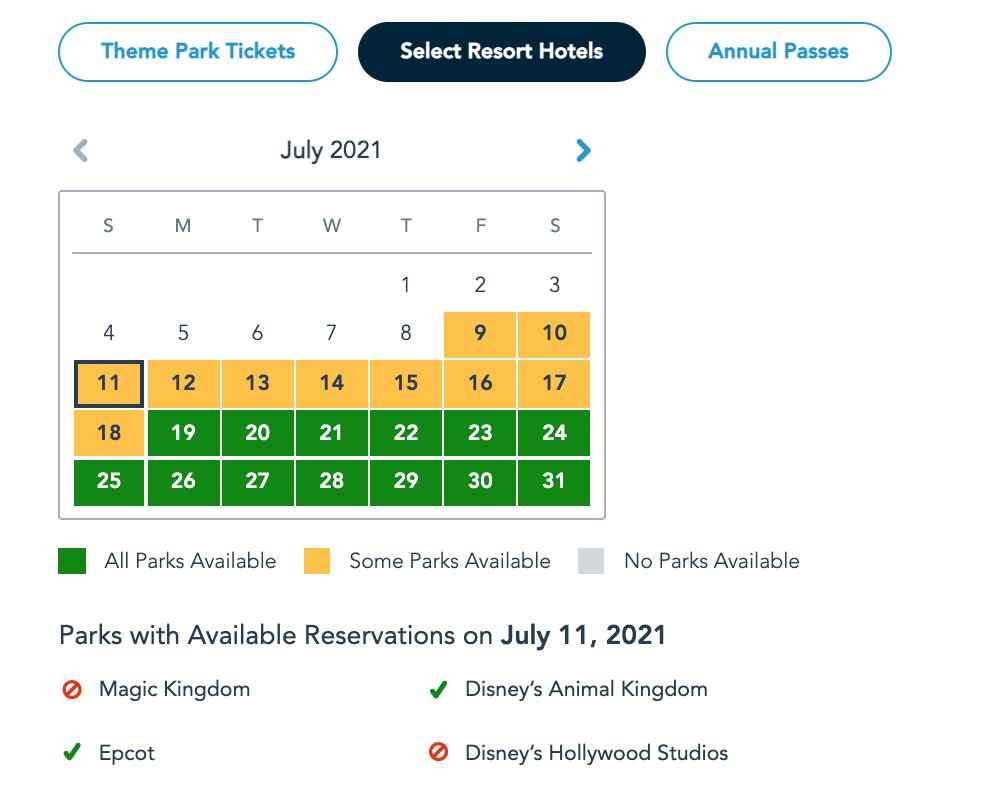Select the Annual Passes tab
This screenshot has width=1008, height=798.
pos(778,51)
